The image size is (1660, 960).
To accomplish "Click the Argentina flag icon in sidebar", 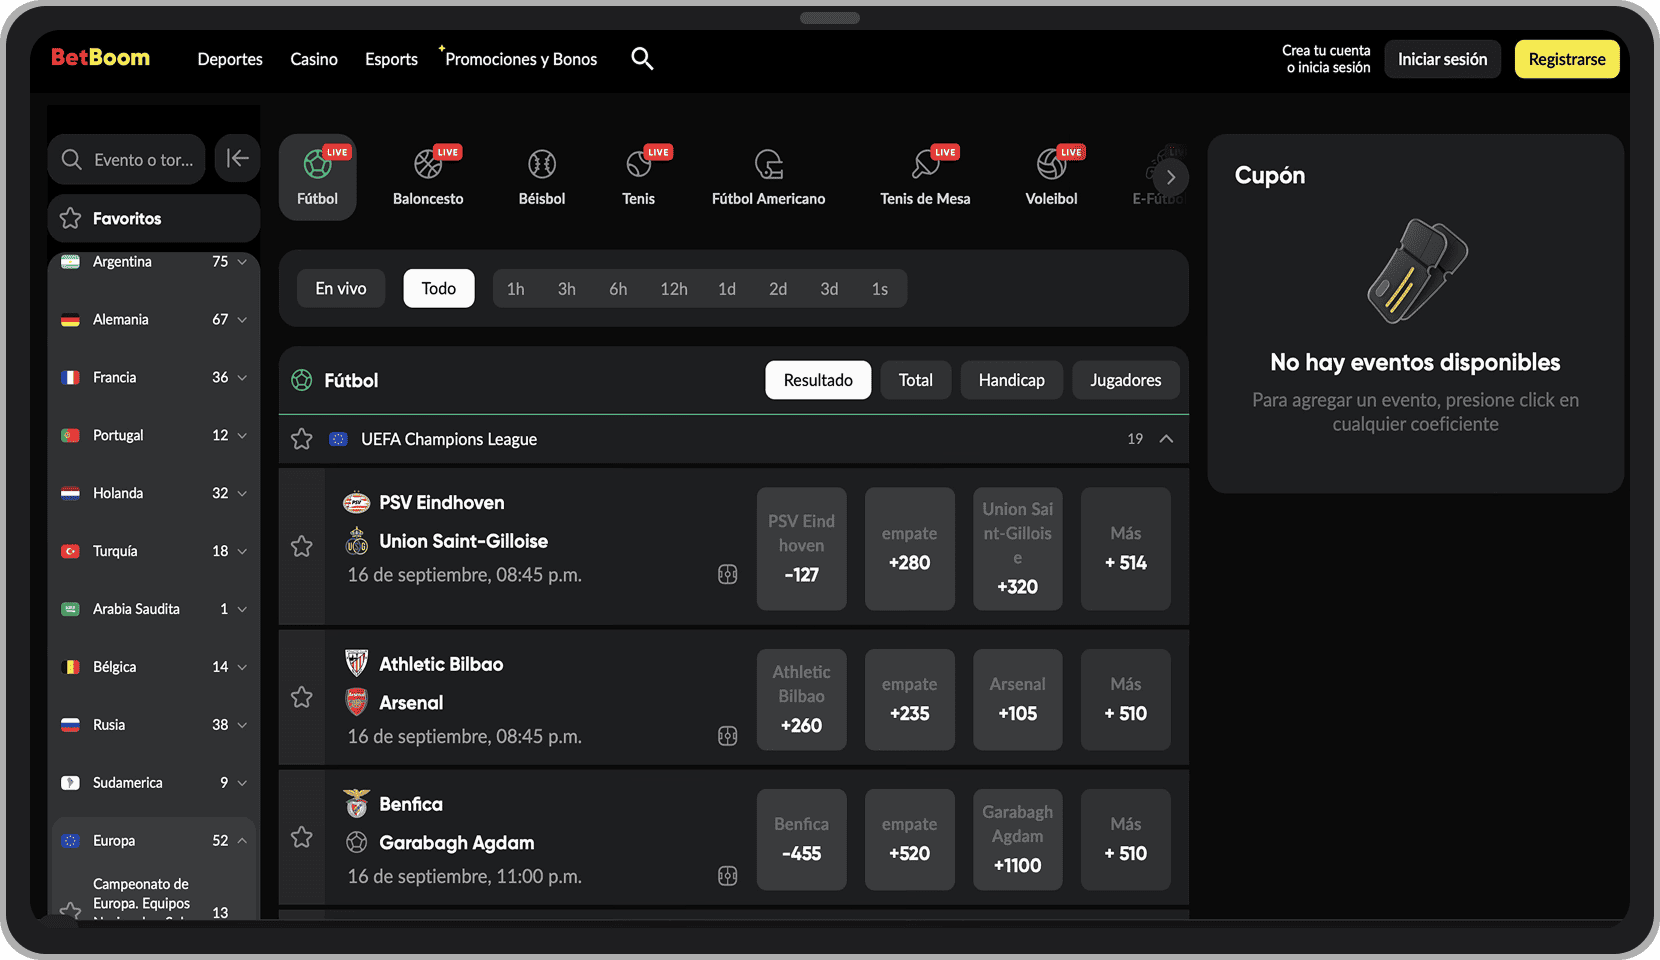I will coord(70,262).
